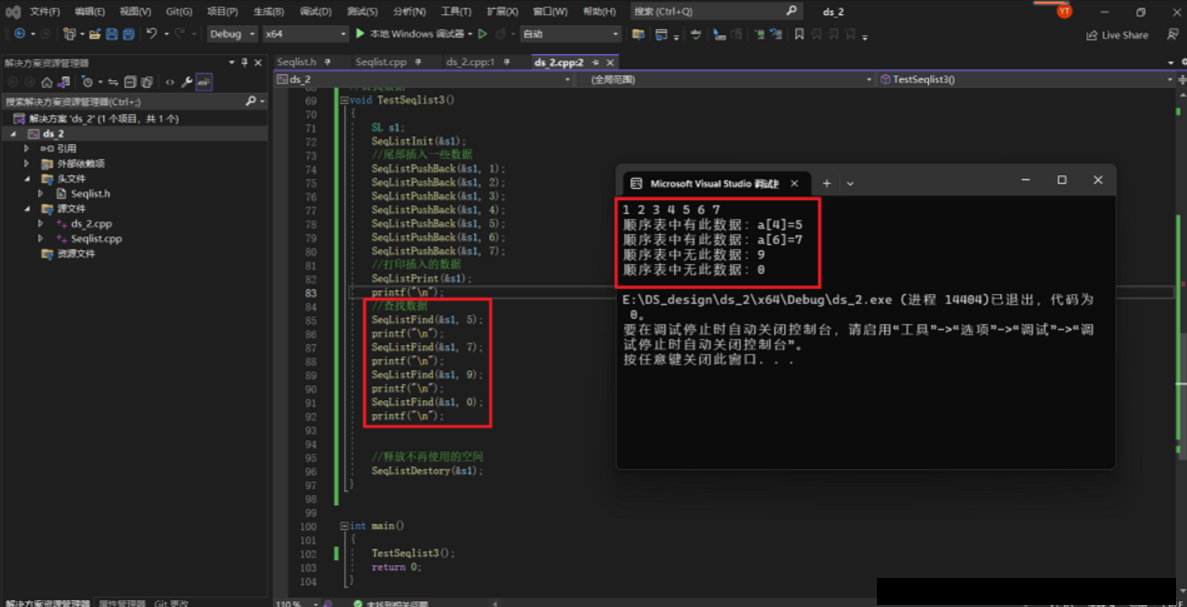Click the search magnifier in Solution Explorer search box
Screen dimensions: 1187x607
(251, 101)
